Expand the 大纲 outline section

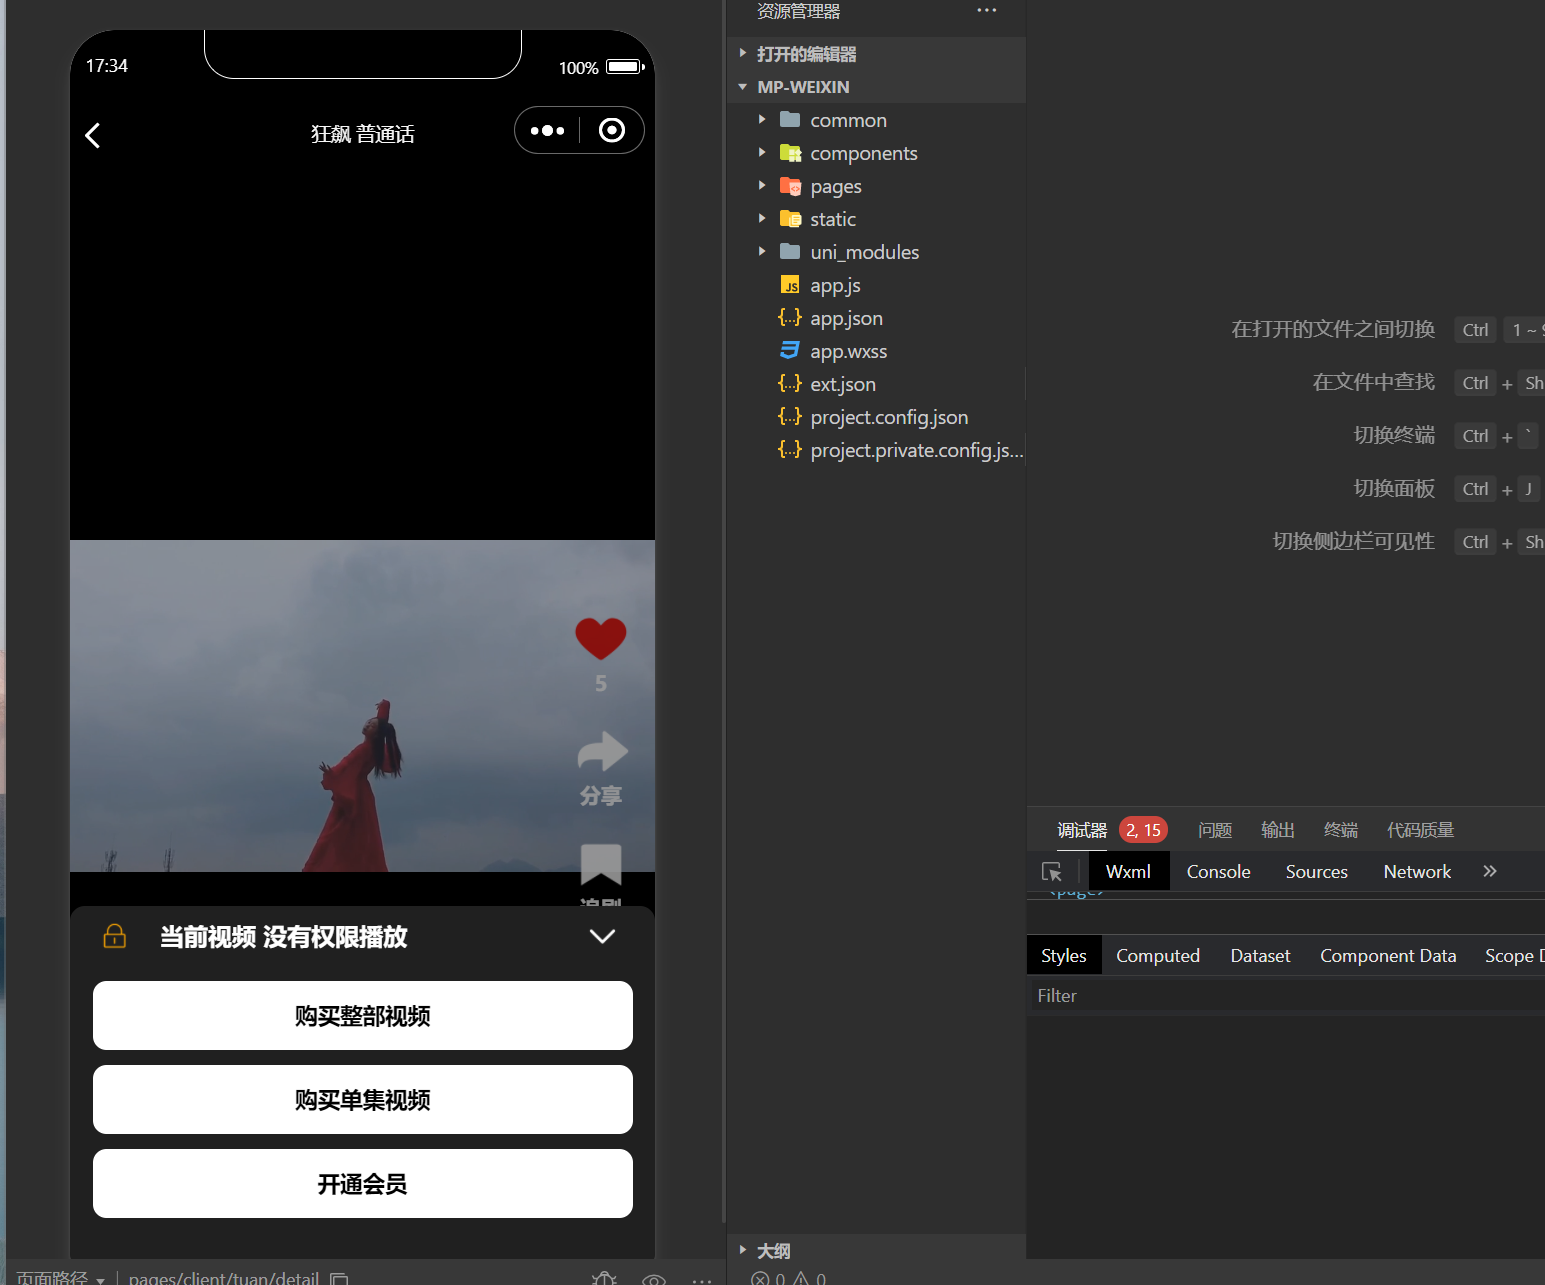coord(772,1251)
